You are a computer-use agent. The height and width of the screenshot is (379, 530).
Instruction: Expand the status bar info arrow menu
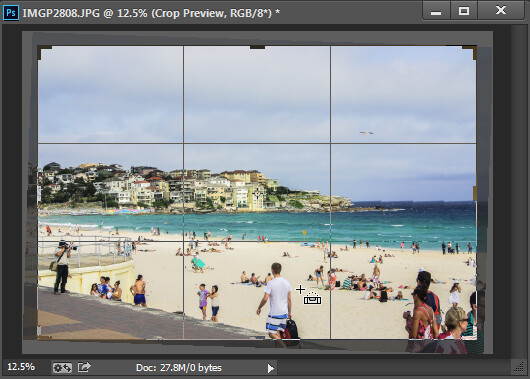tap(270, 368)
